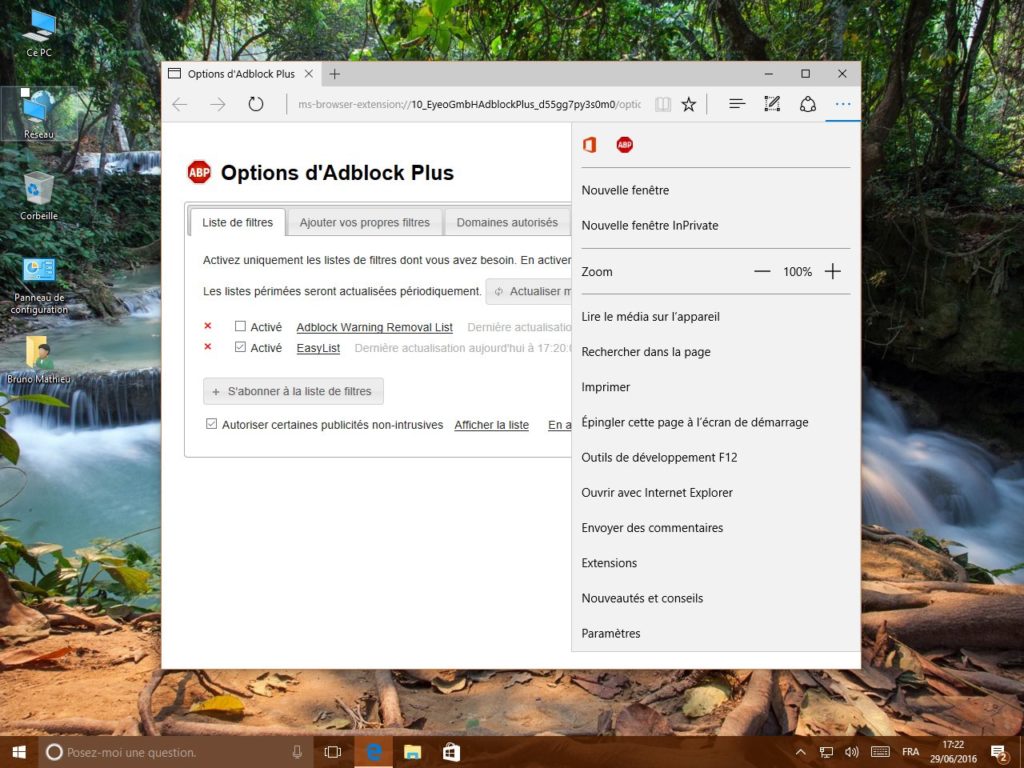Refresh the page with reload icon
Image resolution: width=1024 pixels, height=768 pixels.
(x=255, y=104)
